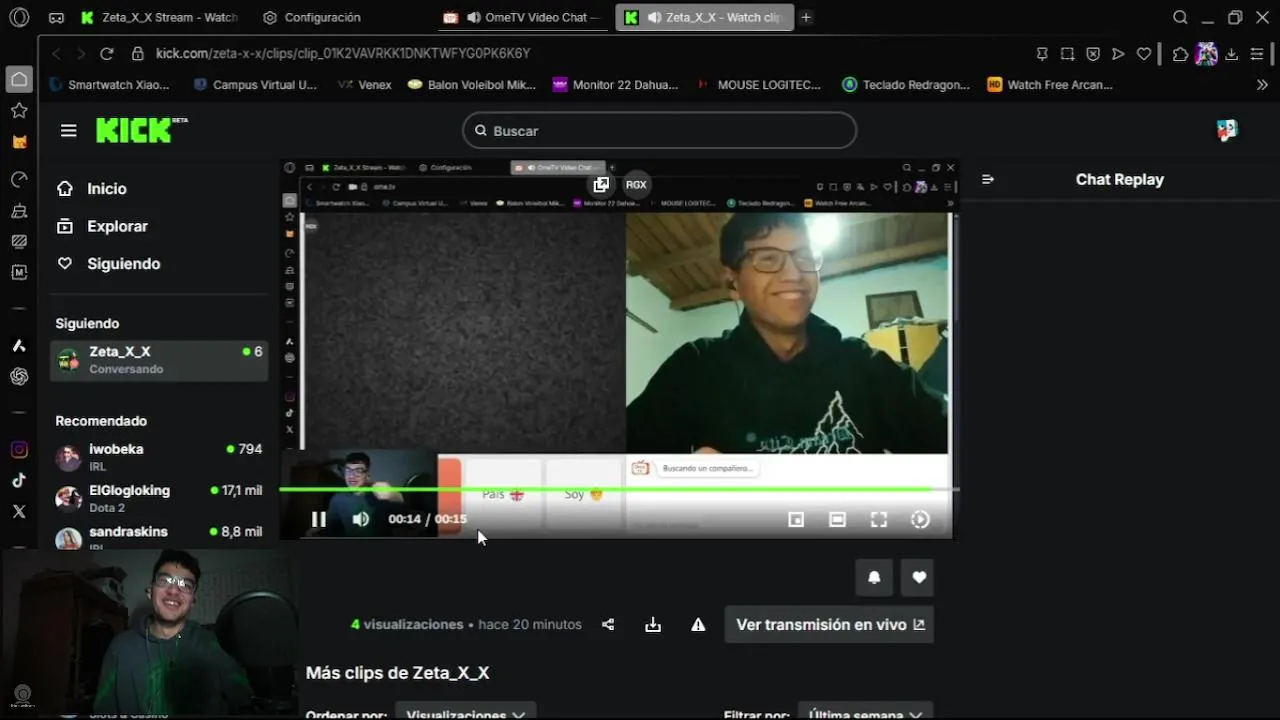Open the extensions cube icon
The height and width of the screenshot is (720, 1280).
[1180, 54]
